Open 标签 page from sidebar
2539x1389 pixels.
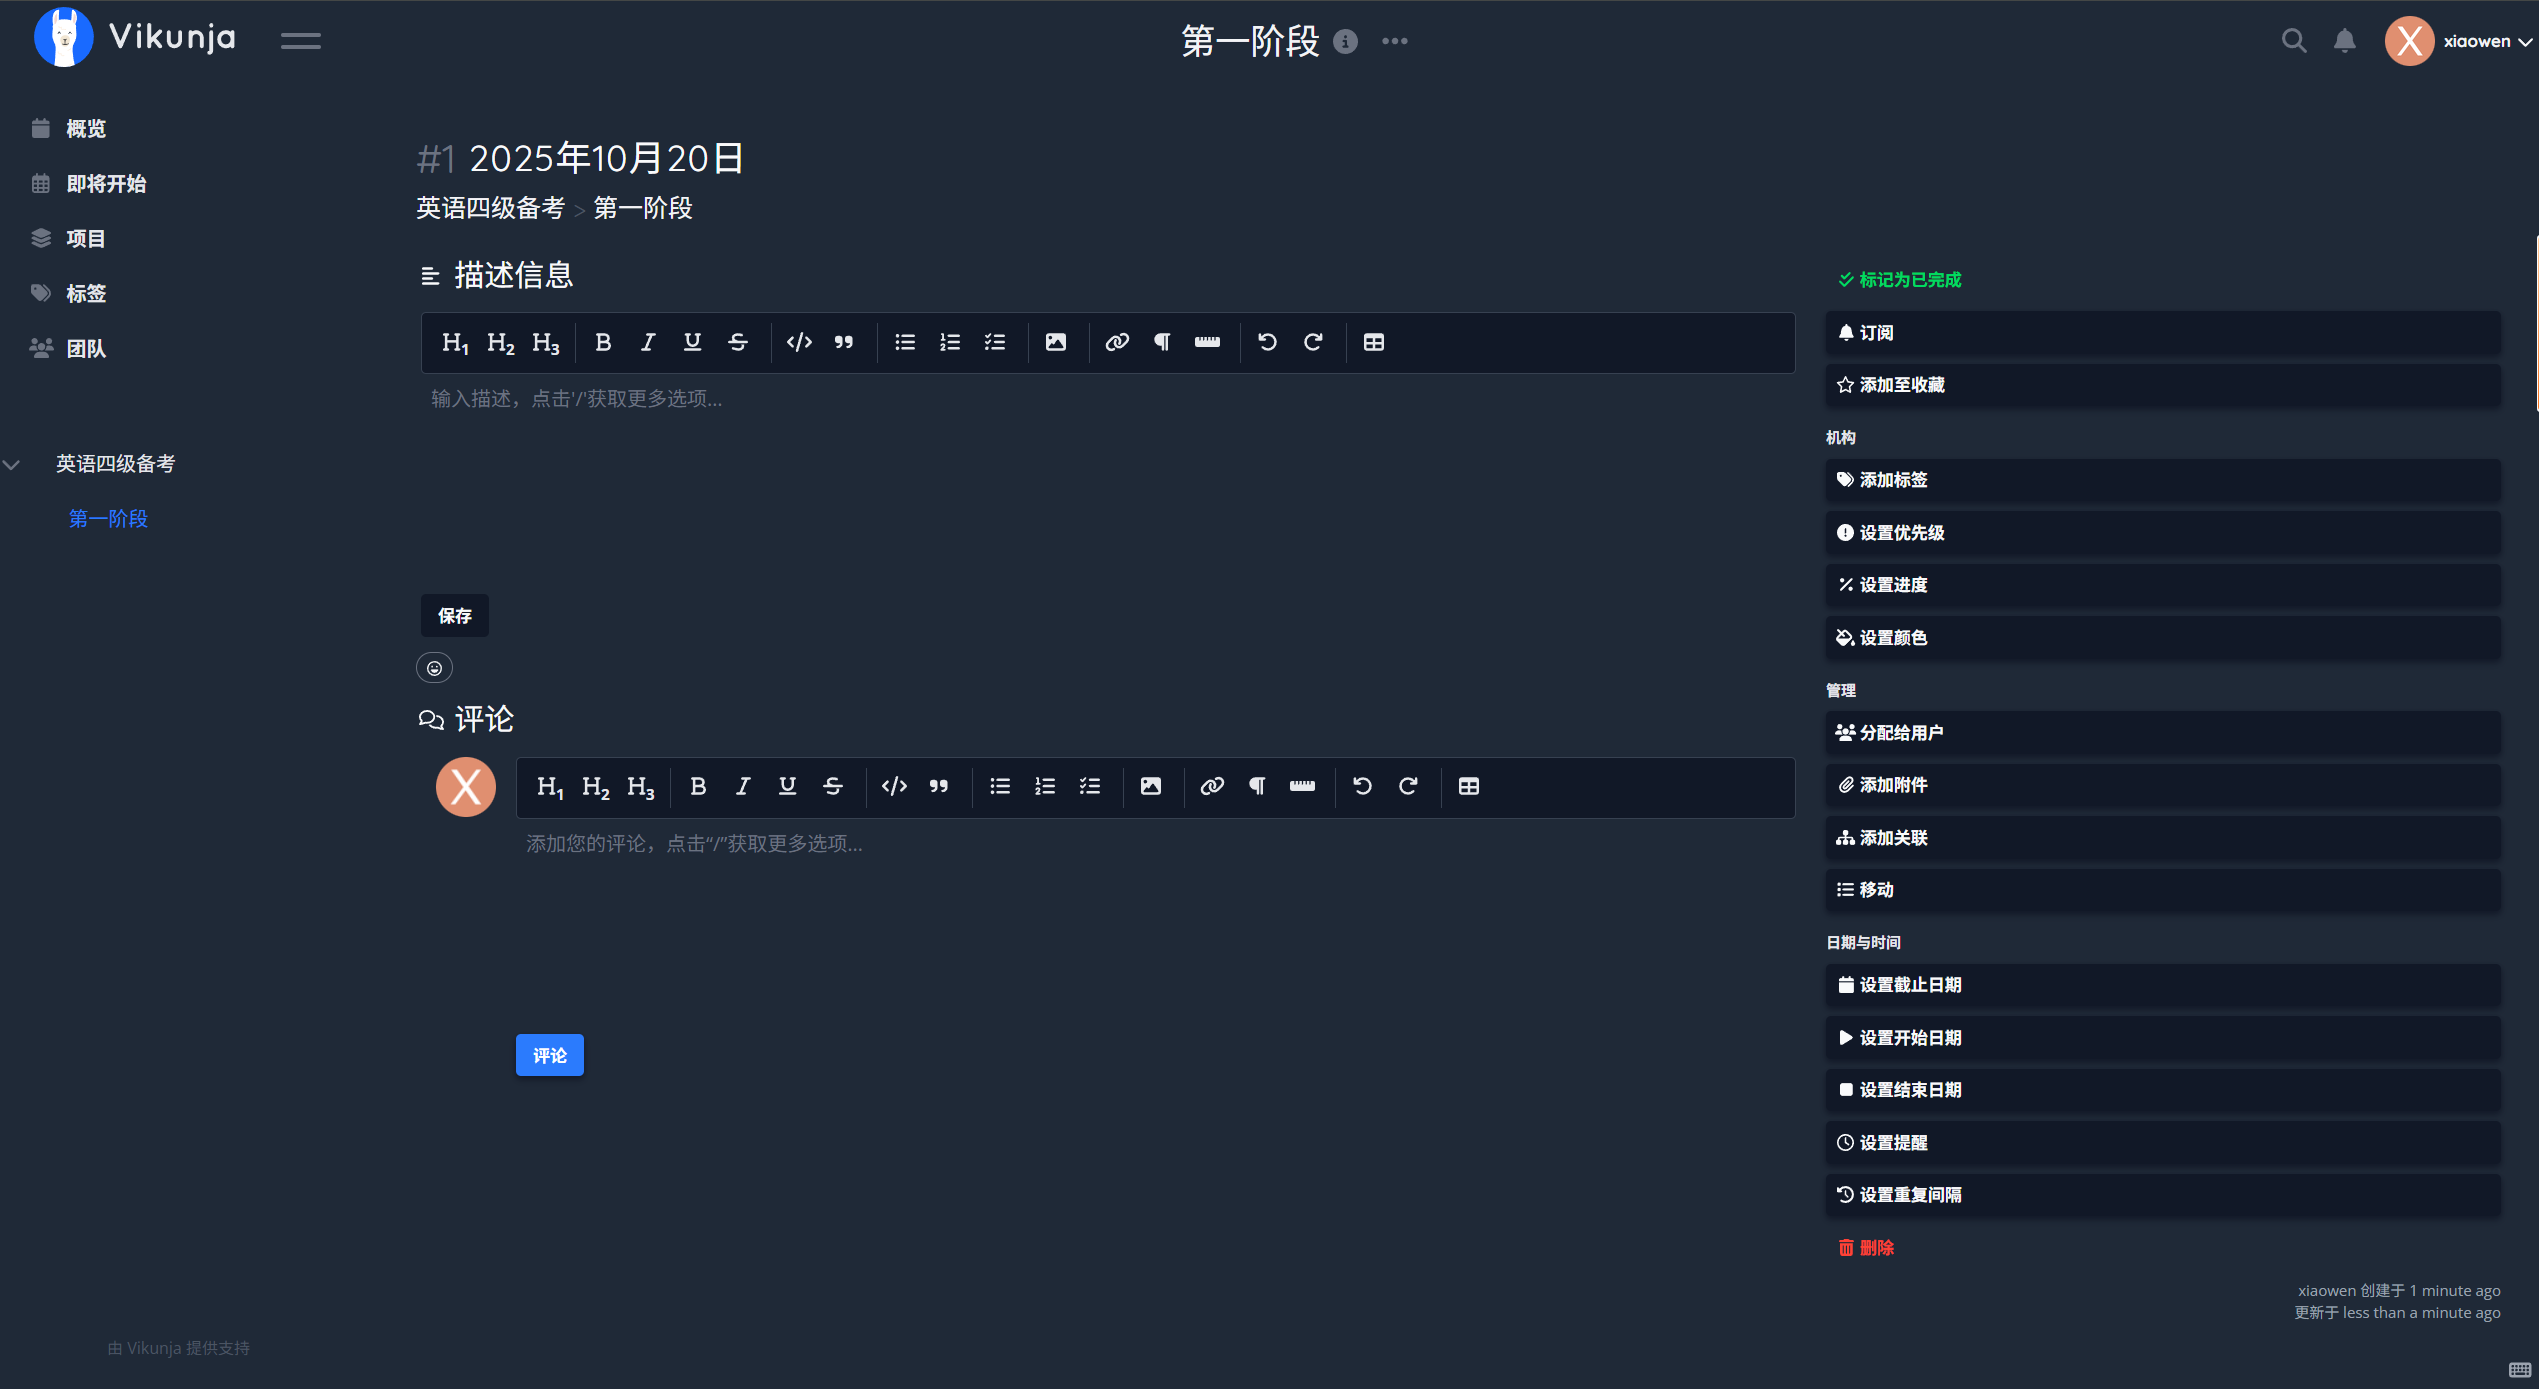tap(86, 293)
